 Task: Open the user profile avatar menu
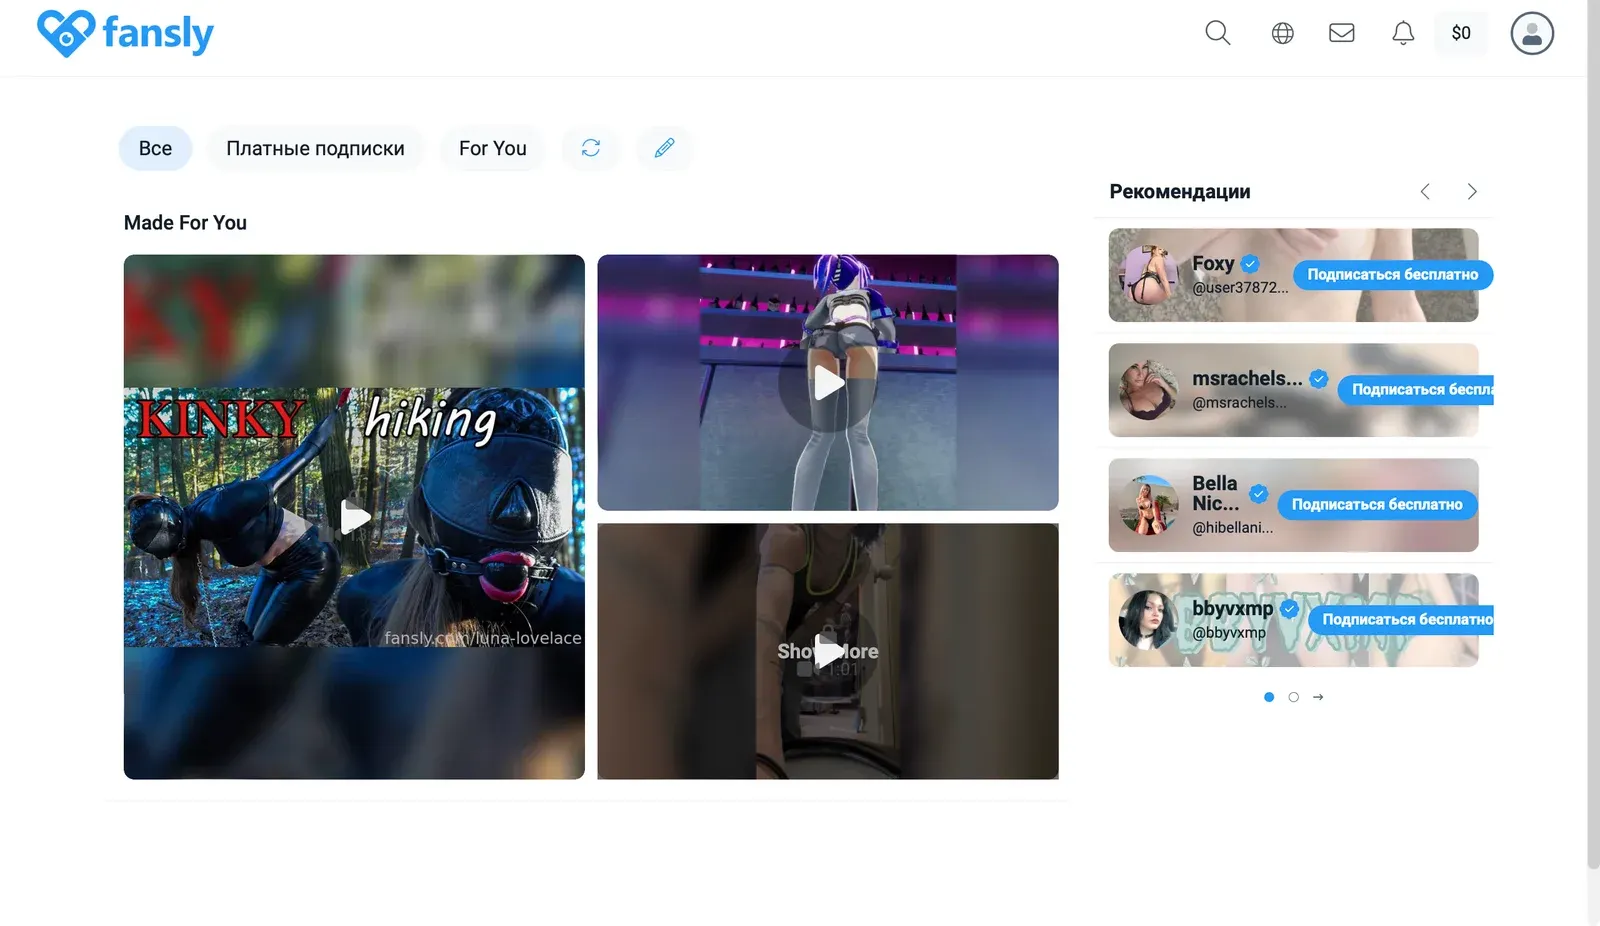click(1531, 33)
